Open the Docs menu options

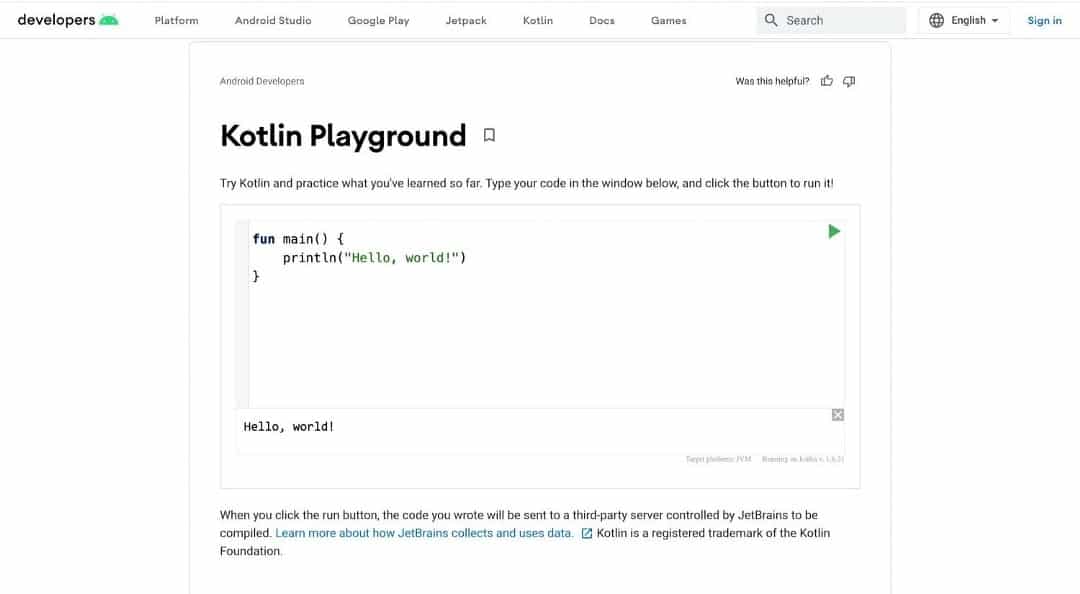coord(601,20)
